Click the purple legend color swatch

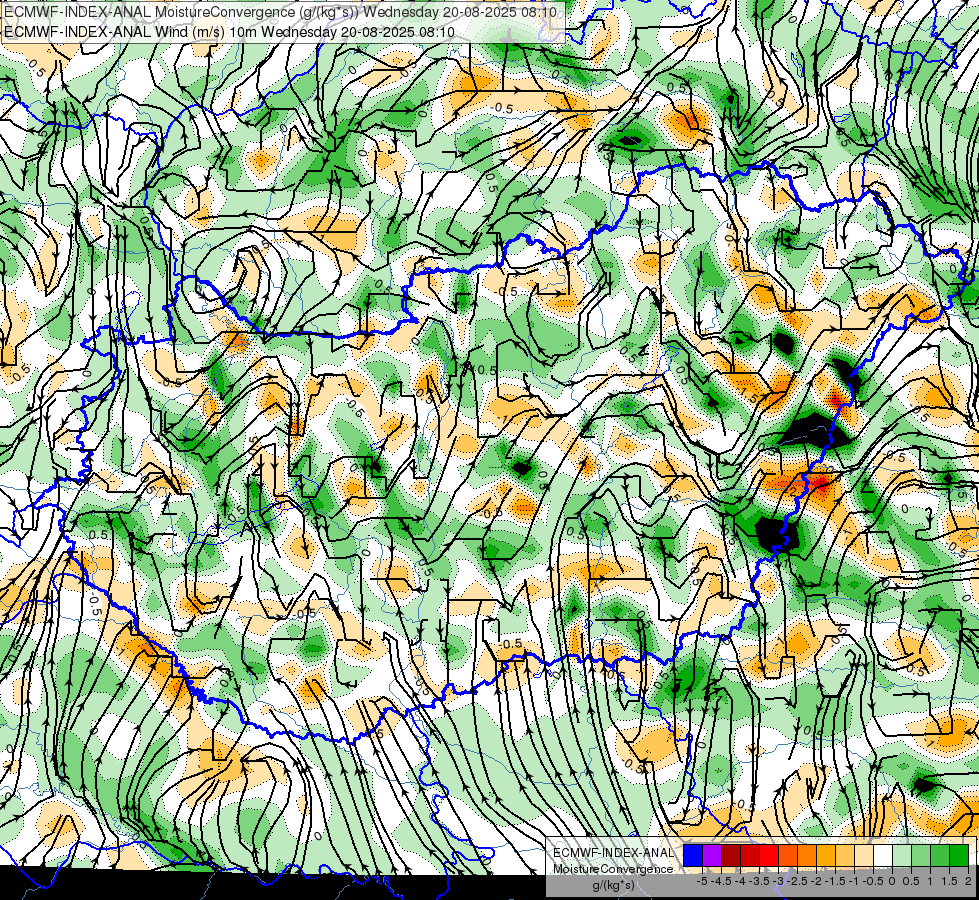pyautogui.click(x=712, y=855)
